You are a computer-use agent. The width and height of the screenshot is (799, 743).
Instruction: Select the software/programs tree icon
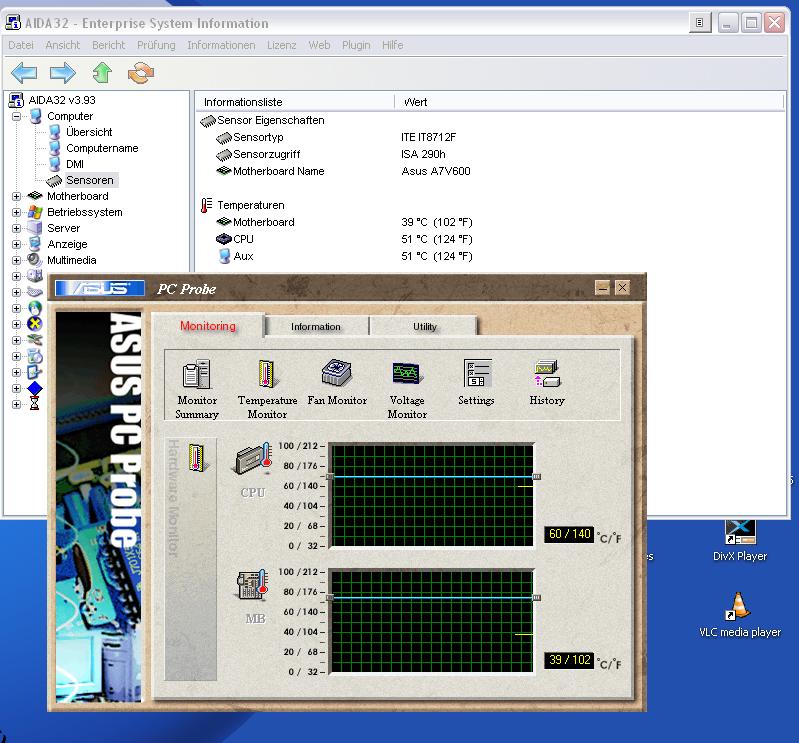pos(35,356)
